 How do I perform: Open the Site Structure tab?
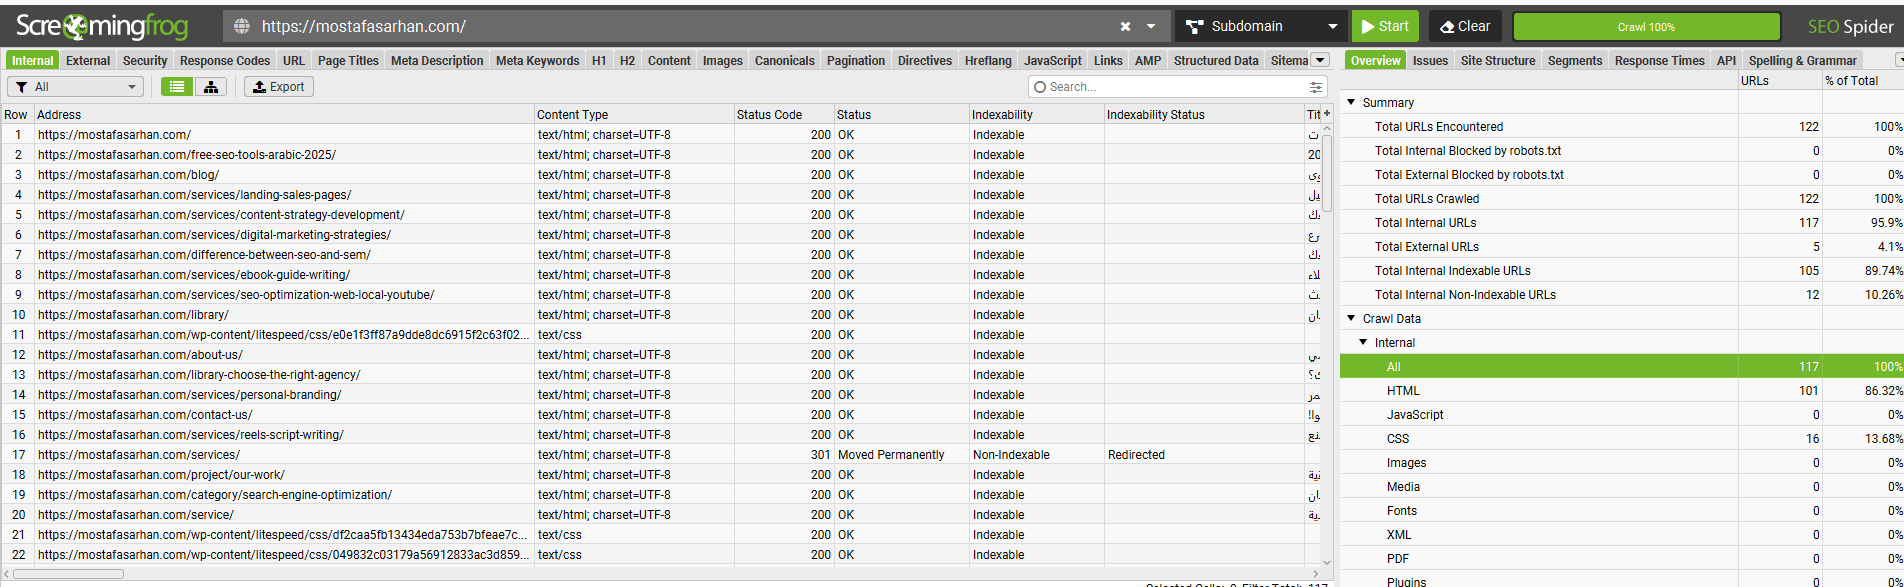1498,61
